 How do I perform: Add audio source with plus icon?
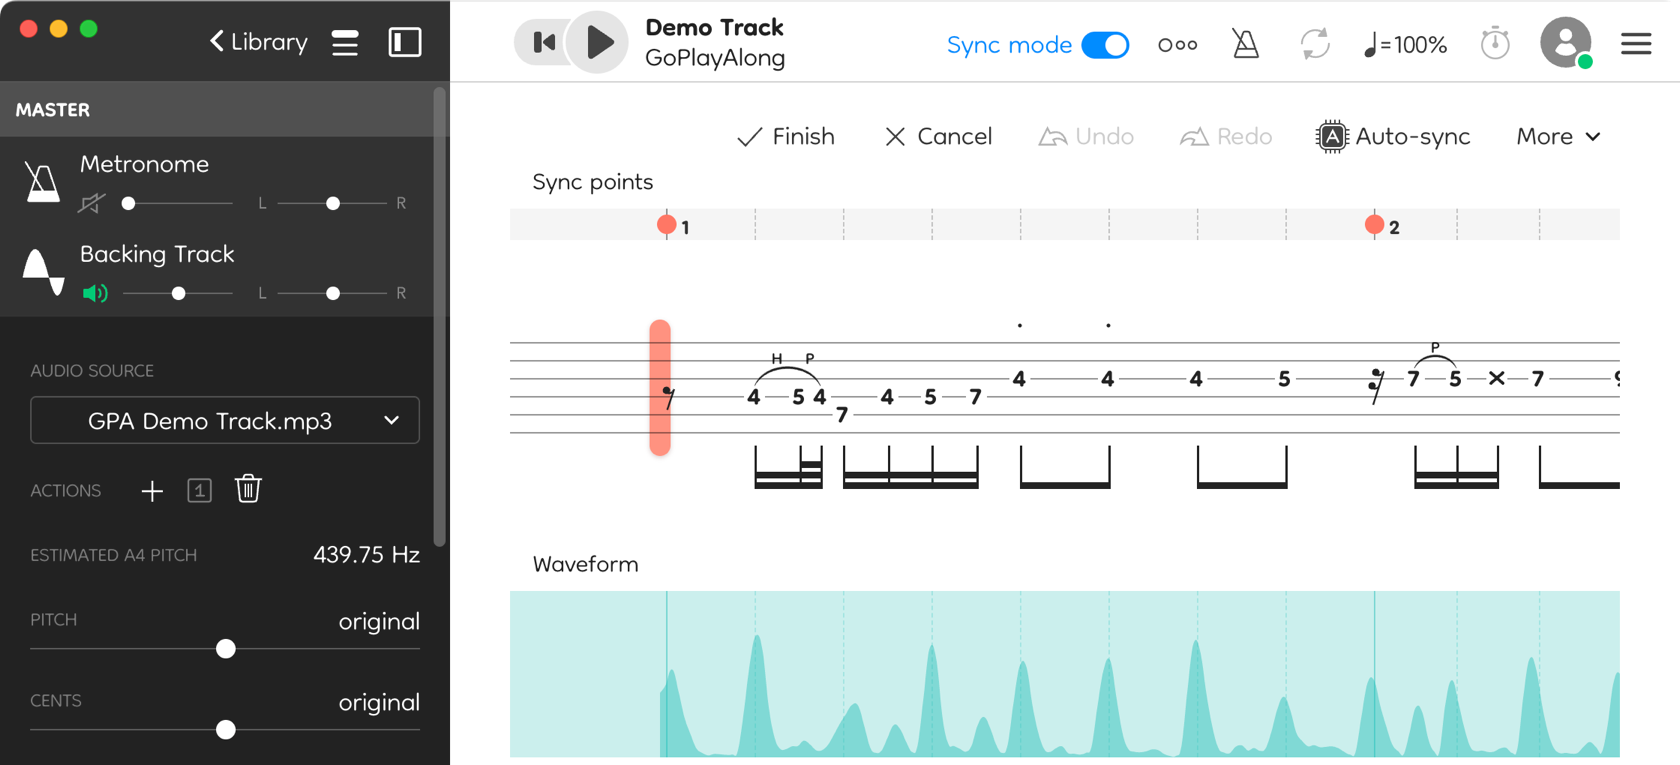pos(152,490)
